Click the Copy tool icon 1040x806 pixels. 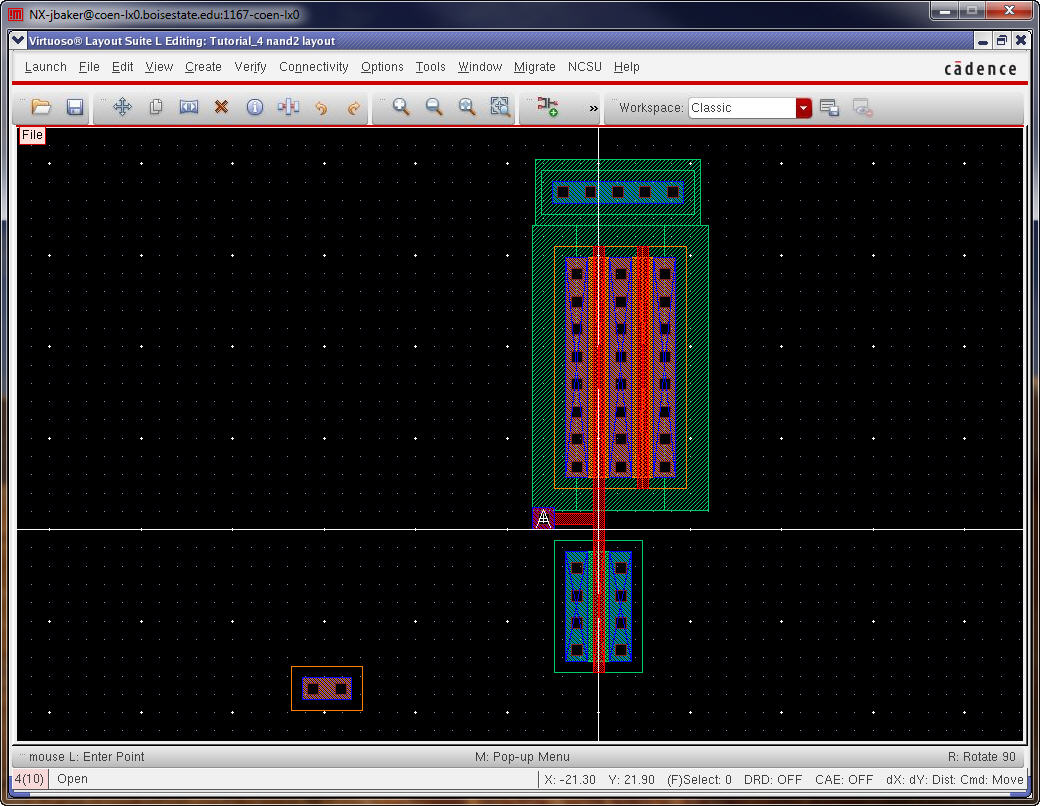156,107
